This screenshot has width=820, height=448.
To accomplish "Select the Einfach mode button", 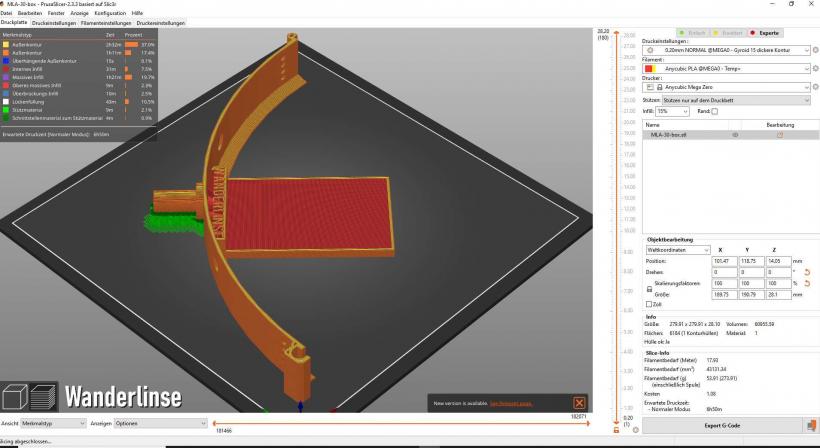I will click(x=692, y=33).
